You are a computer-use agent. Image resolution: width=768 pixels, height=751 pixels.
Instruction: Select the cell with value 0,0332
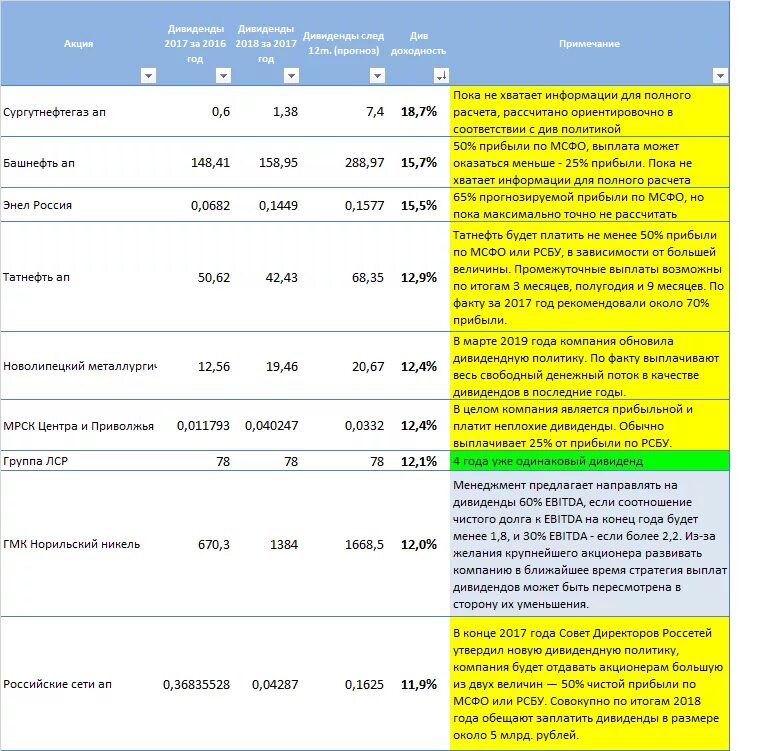(x=343, y=426)
